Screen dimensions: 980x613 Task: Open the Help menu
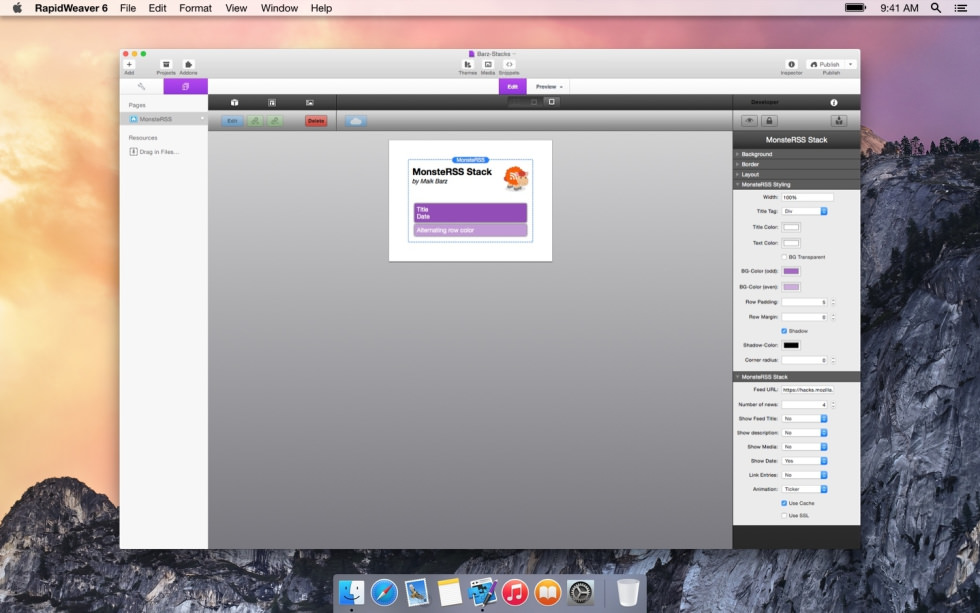click(321, 8)
